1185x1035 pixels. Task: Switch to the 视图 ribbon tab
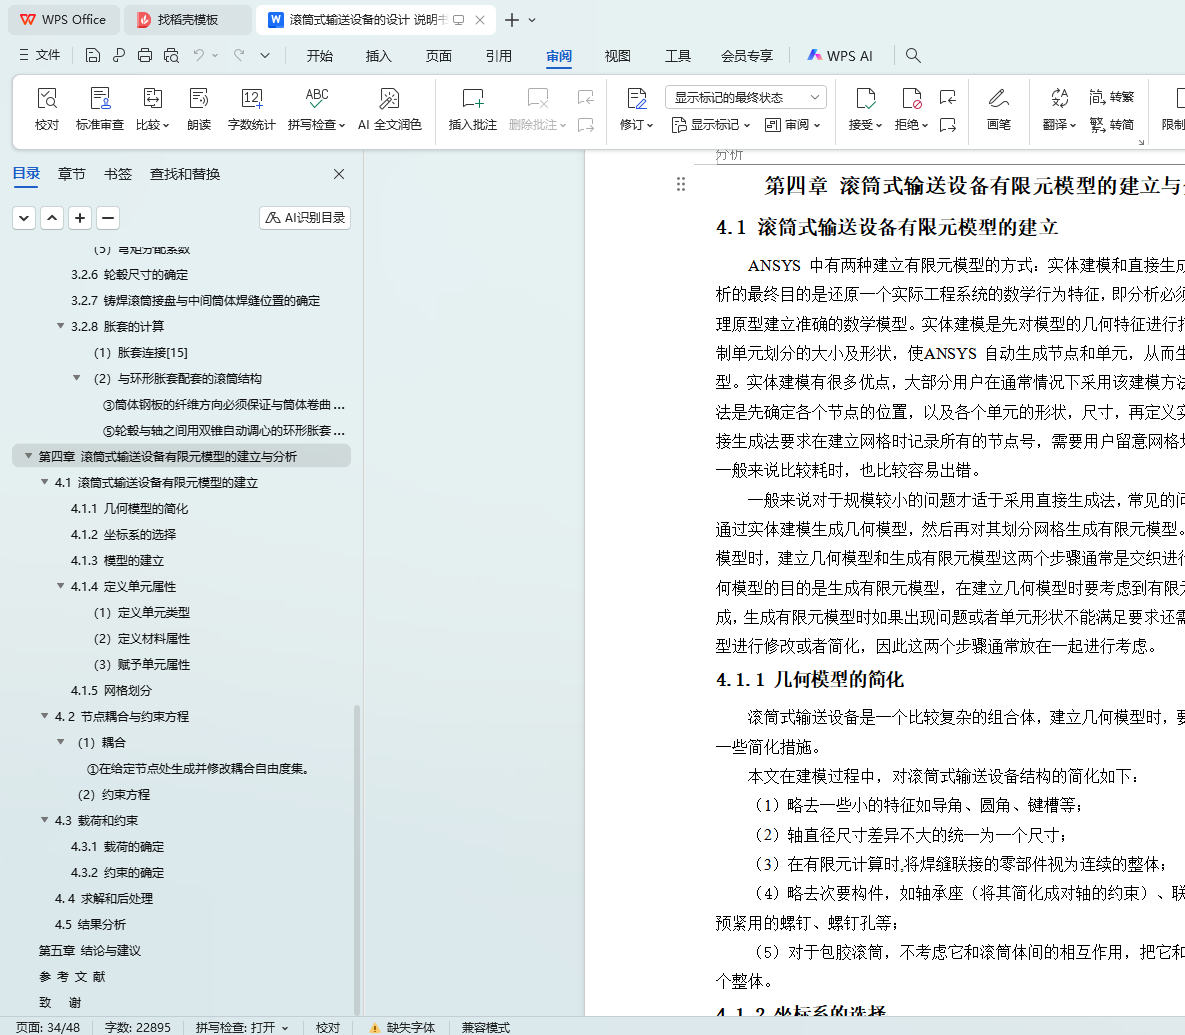tap(617, 56)
